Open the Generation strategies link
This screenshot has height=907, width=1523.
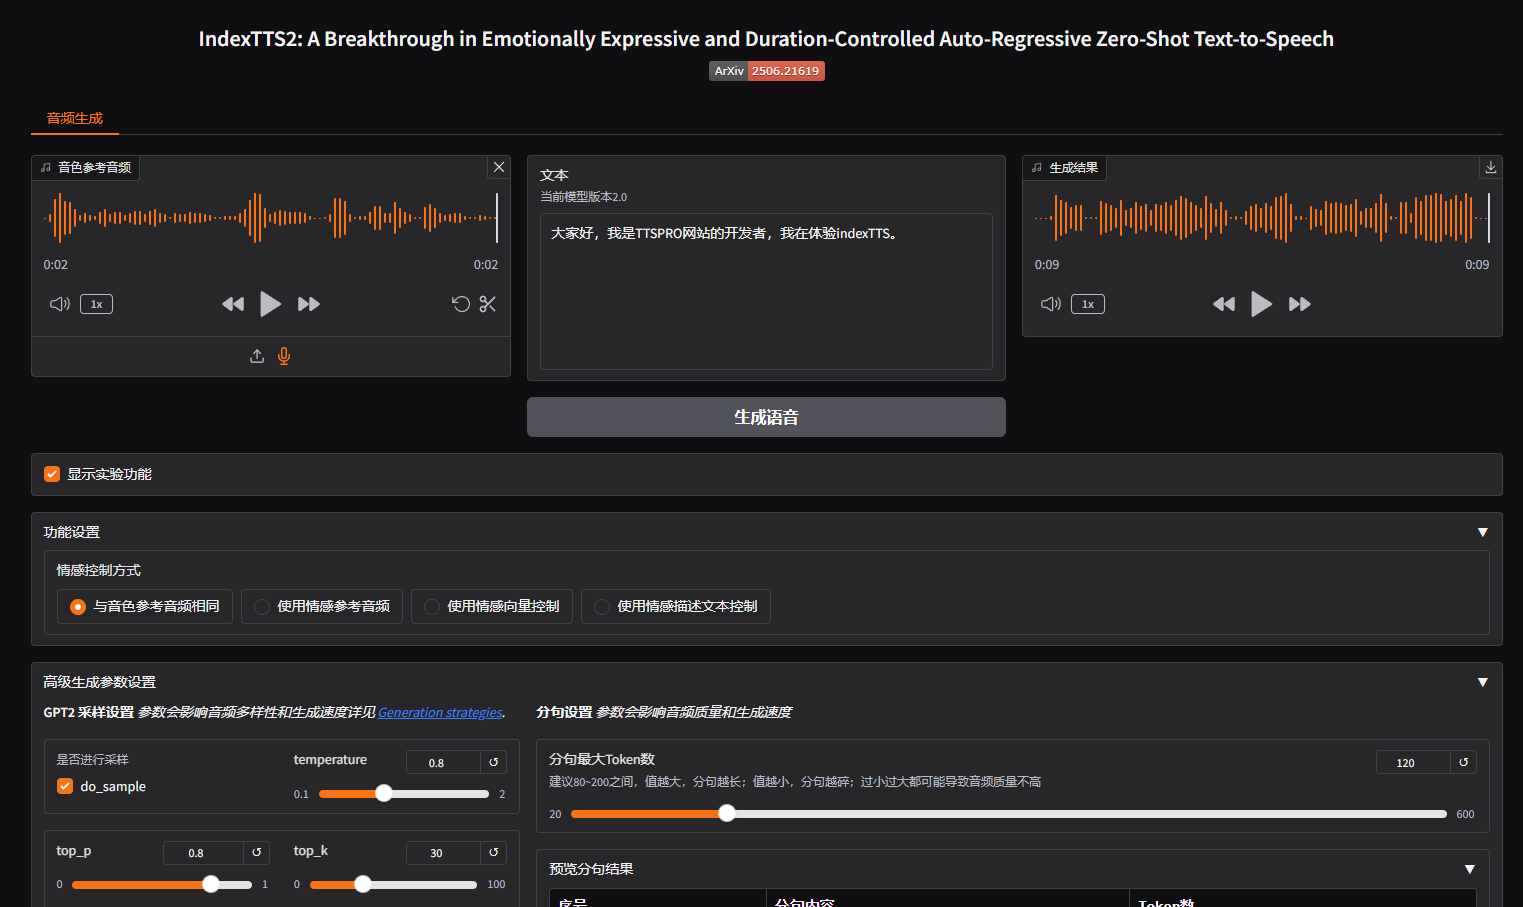[440, 713]
